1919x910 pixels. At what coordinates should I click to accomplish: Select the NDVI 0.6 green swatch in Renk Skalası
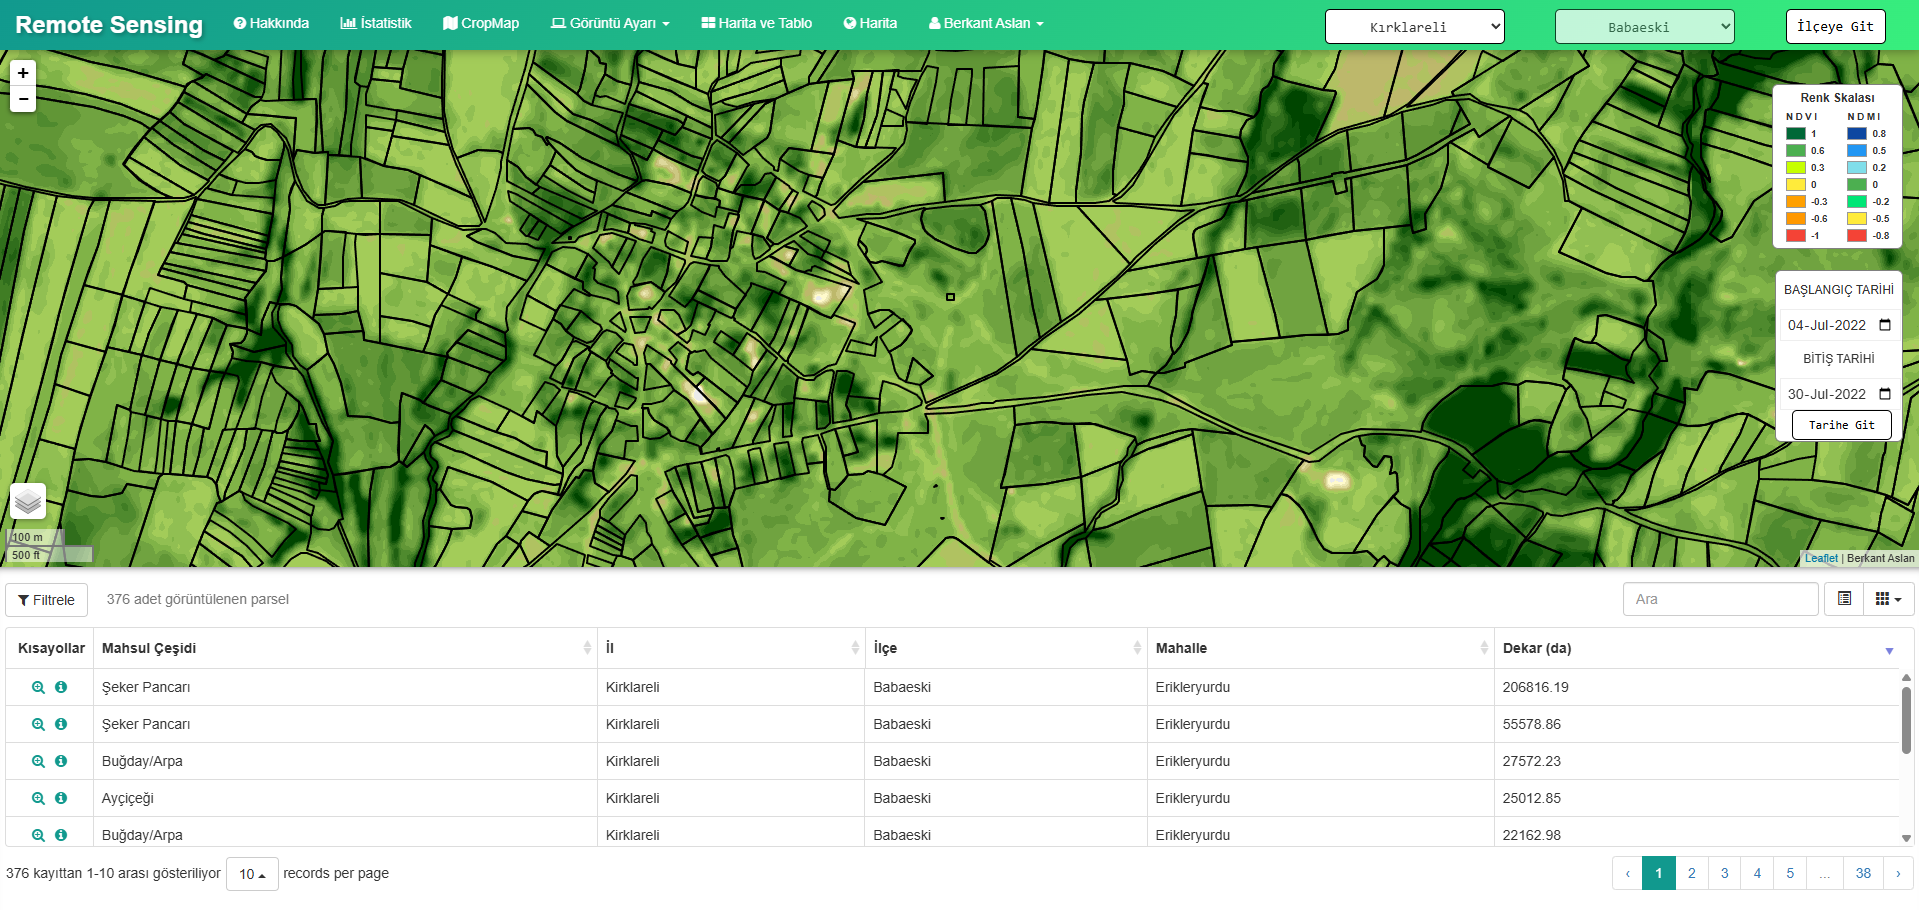pyautogui.click(x=1798, y=150)
